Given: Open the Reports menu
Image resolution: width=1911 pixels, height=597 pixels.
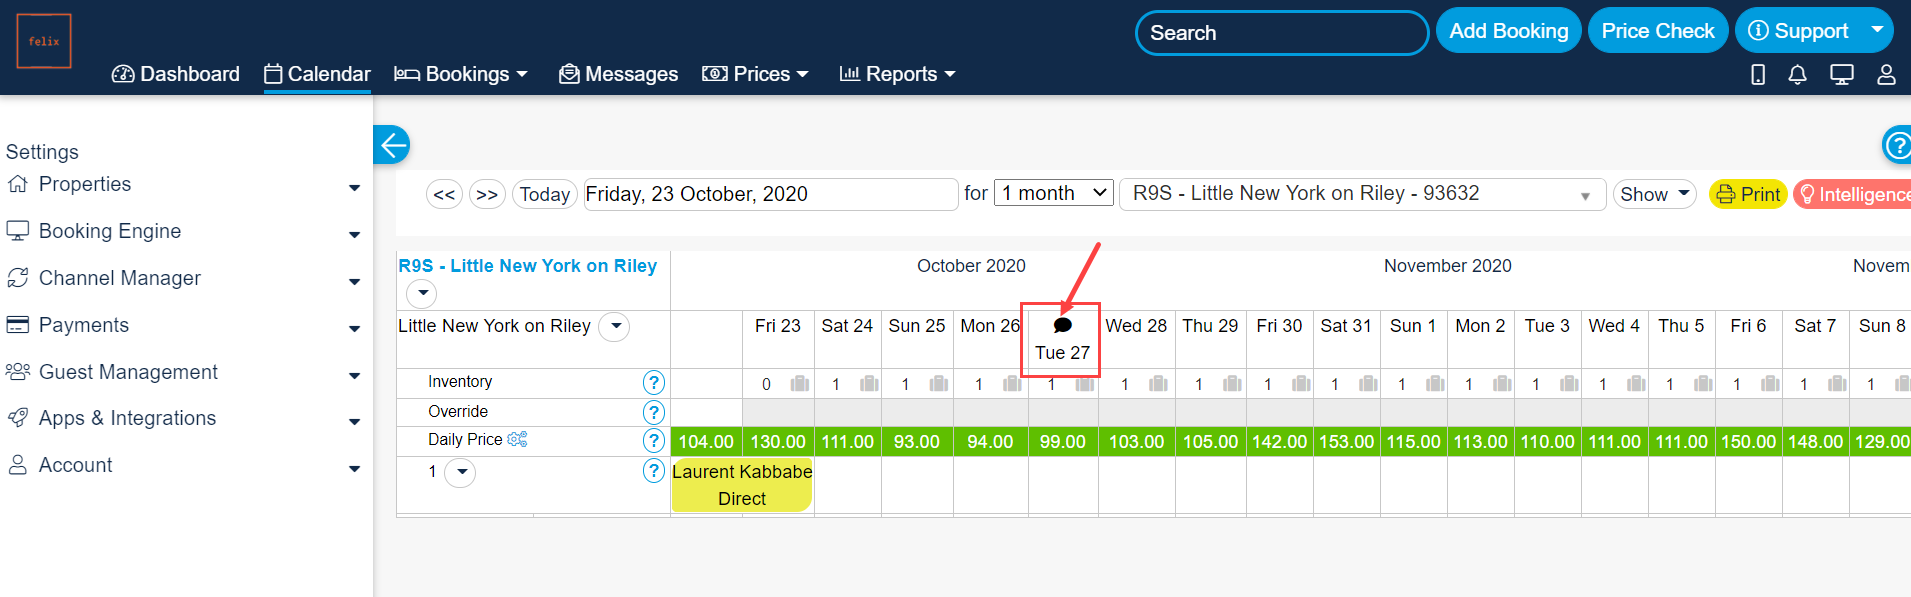Looking at the screenshot, I should (898, 74).
